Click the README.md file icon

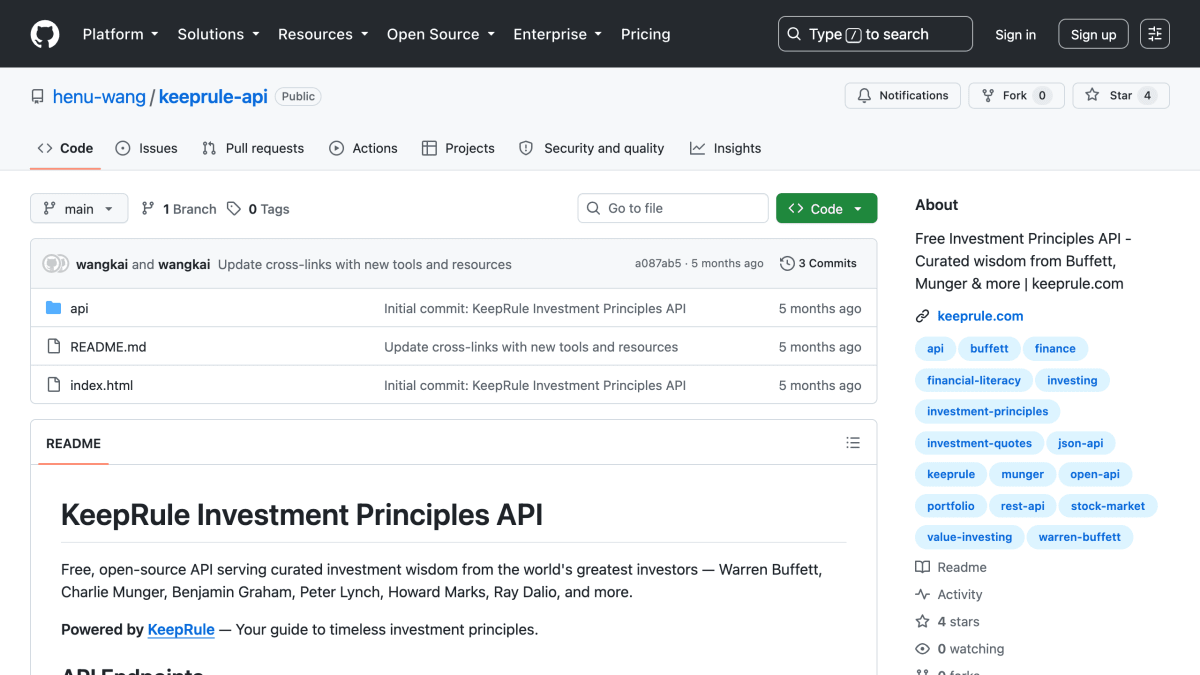(54, 347)
